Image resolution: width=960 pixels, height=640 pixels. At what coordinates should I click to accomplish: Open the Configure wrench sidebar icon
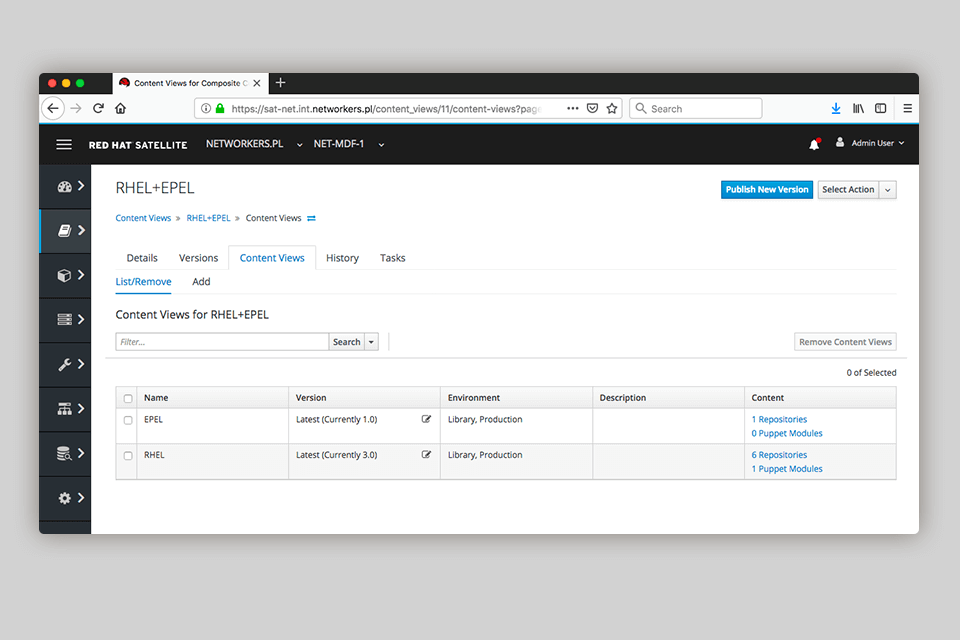65,364
